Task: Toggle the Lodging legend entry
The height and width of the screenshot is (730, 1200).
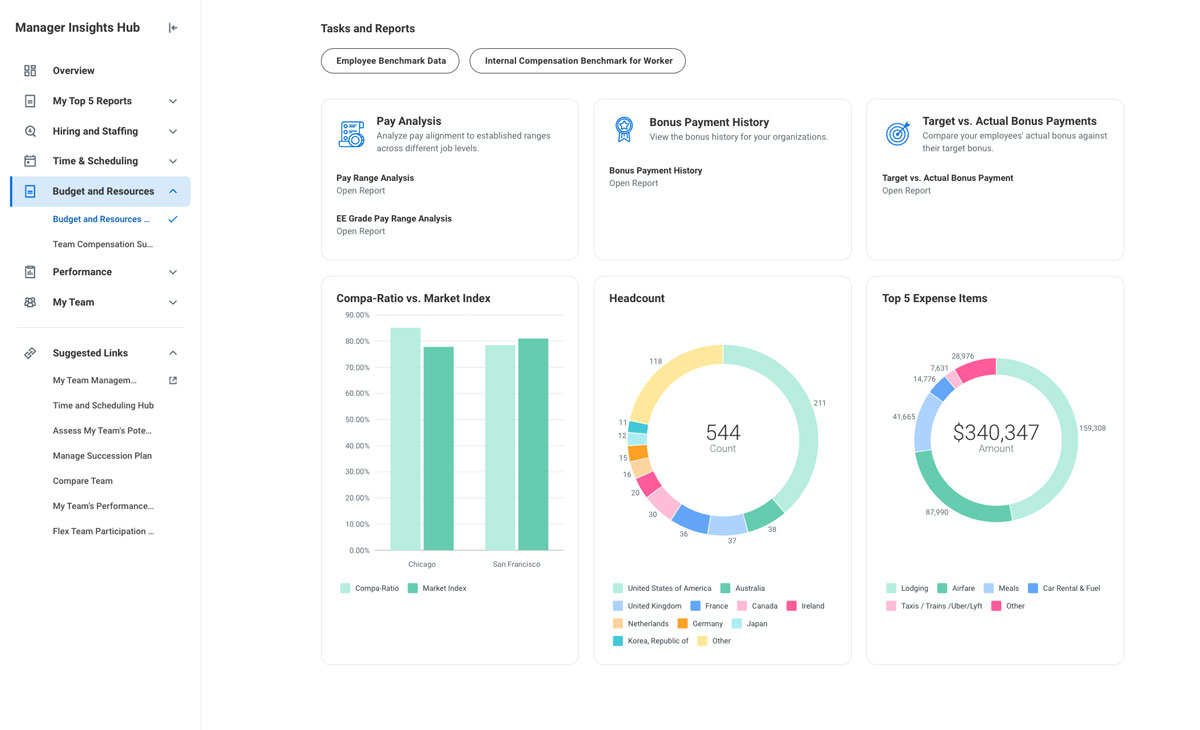Action: pos(907,588)
